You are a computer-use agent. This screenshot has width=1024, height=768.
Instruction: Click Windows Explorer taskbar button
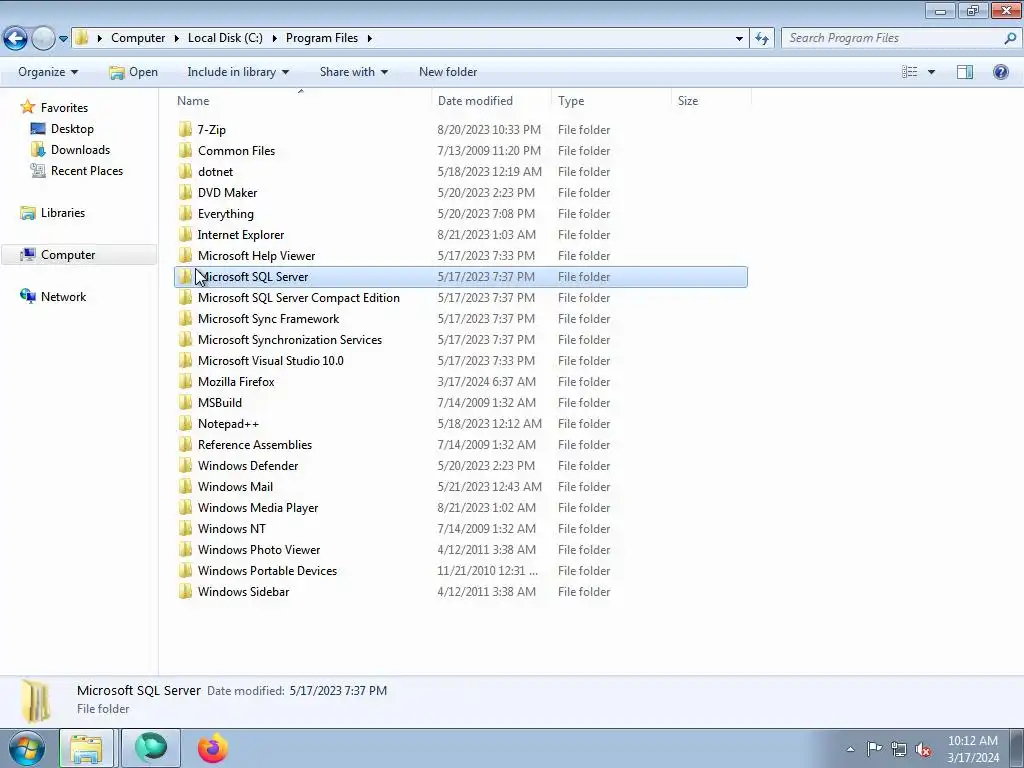(x=87, y=748)
